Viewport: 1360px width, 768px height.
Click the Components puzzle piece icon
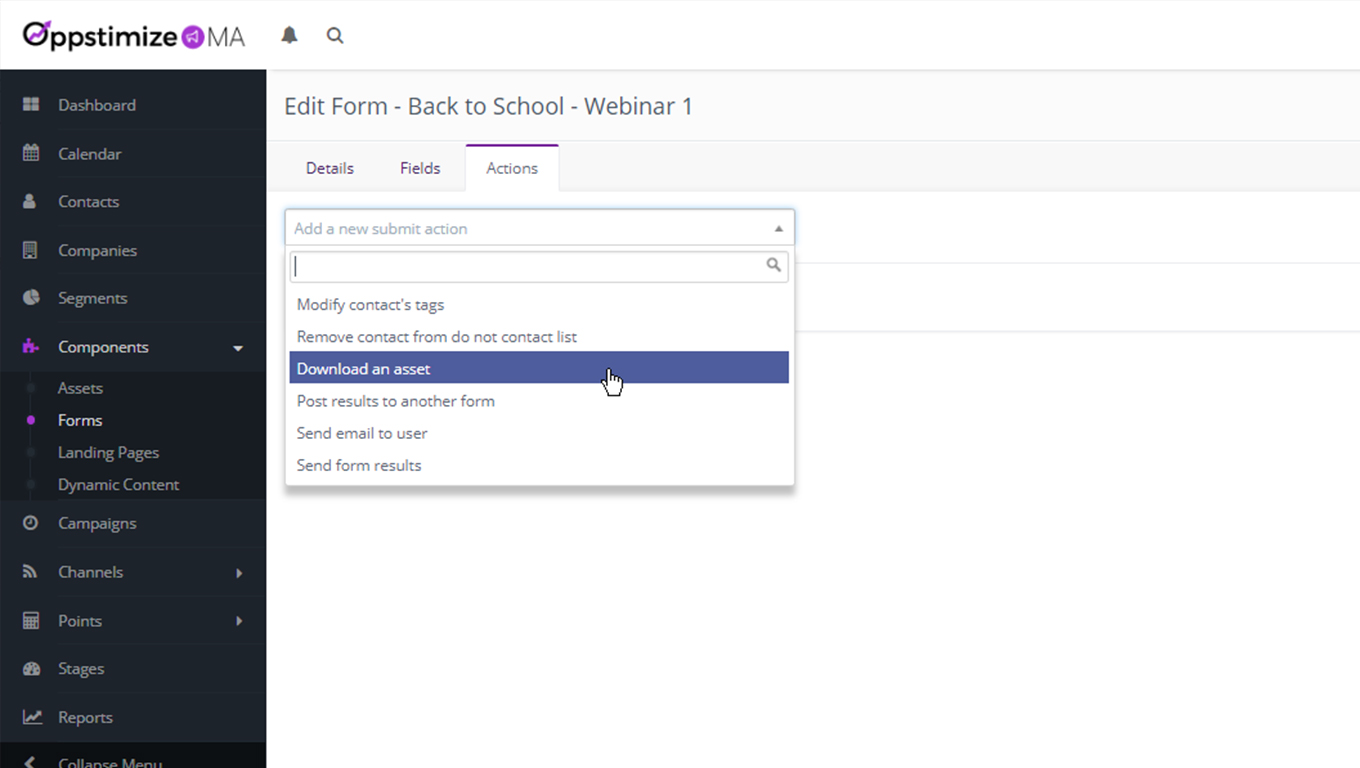[31, 347]
